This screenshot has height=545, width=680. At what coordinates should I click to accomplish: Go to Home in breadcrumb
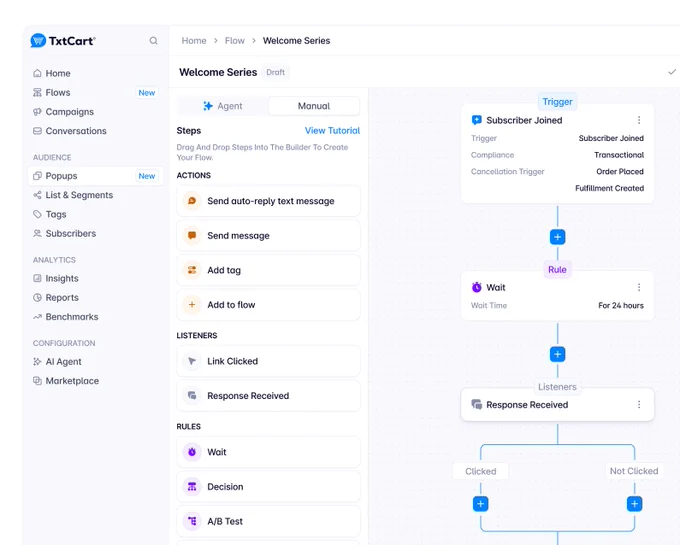(x=194, y=41)
